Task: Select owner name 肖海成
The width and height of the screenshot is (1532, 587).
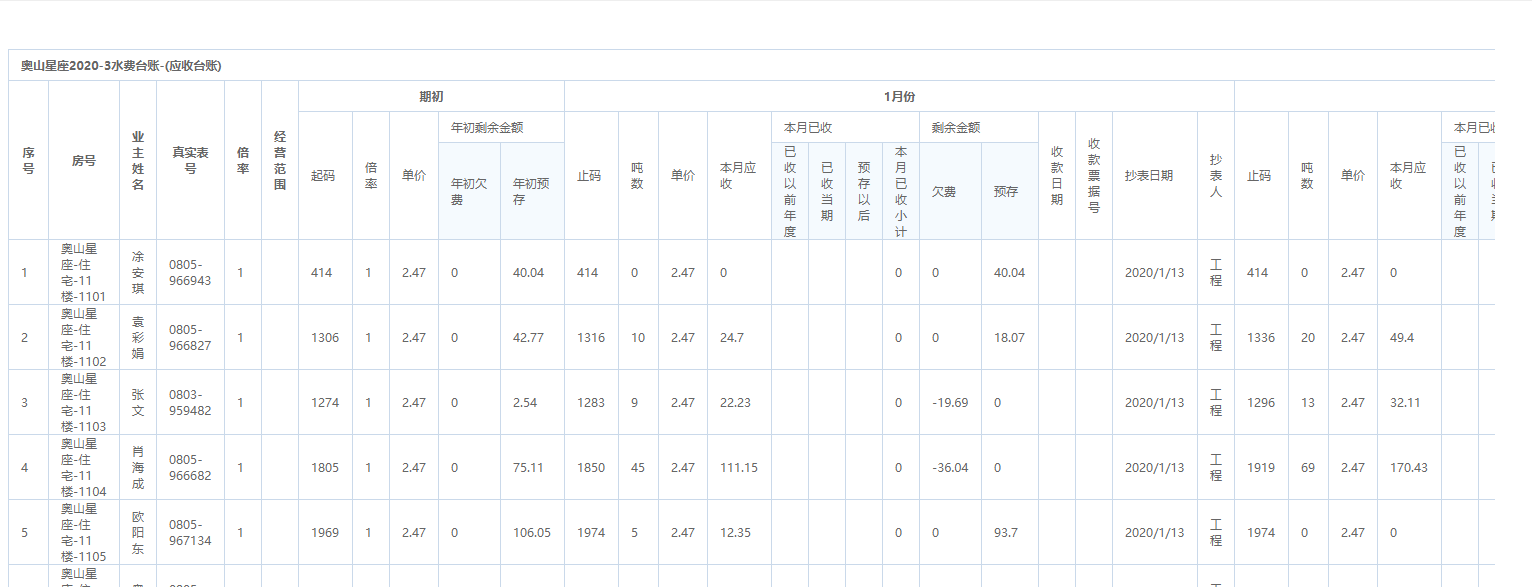Action: tap(138, 467)
